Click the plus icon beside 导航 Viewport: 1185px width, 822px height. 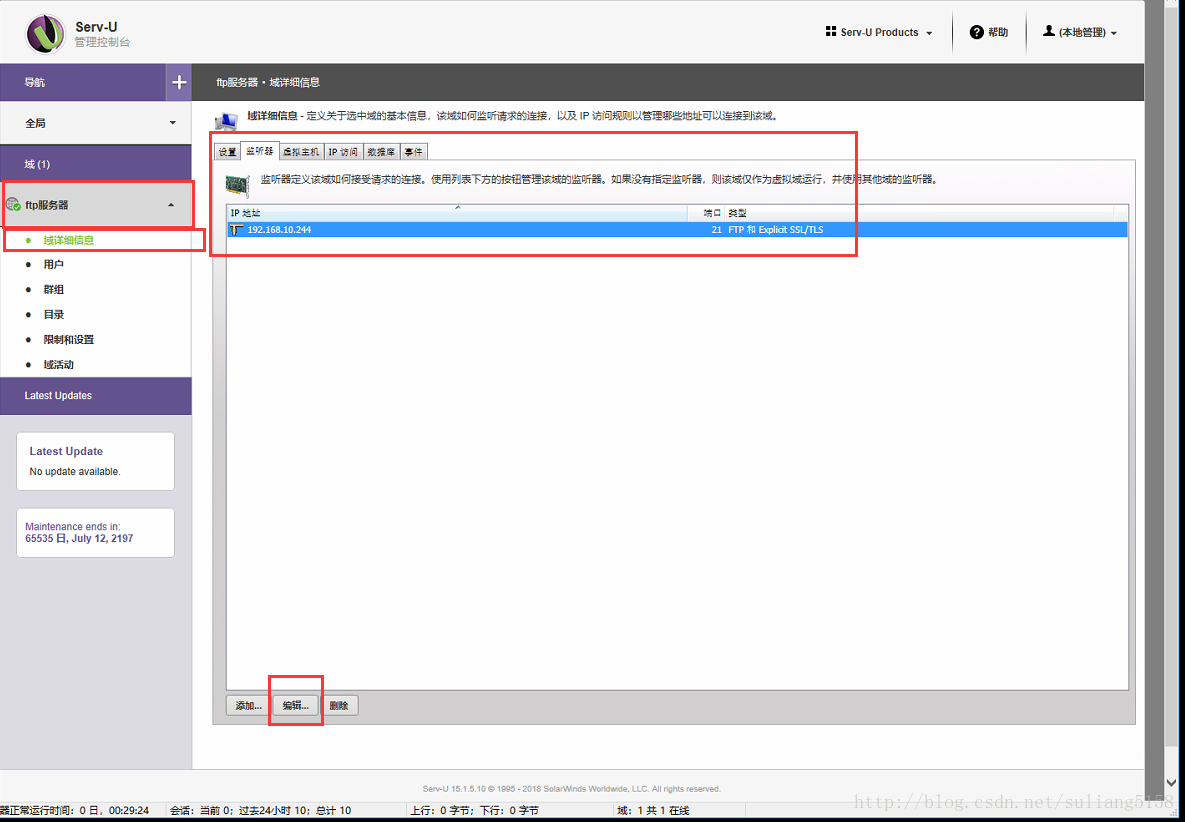tap(179, 82)
